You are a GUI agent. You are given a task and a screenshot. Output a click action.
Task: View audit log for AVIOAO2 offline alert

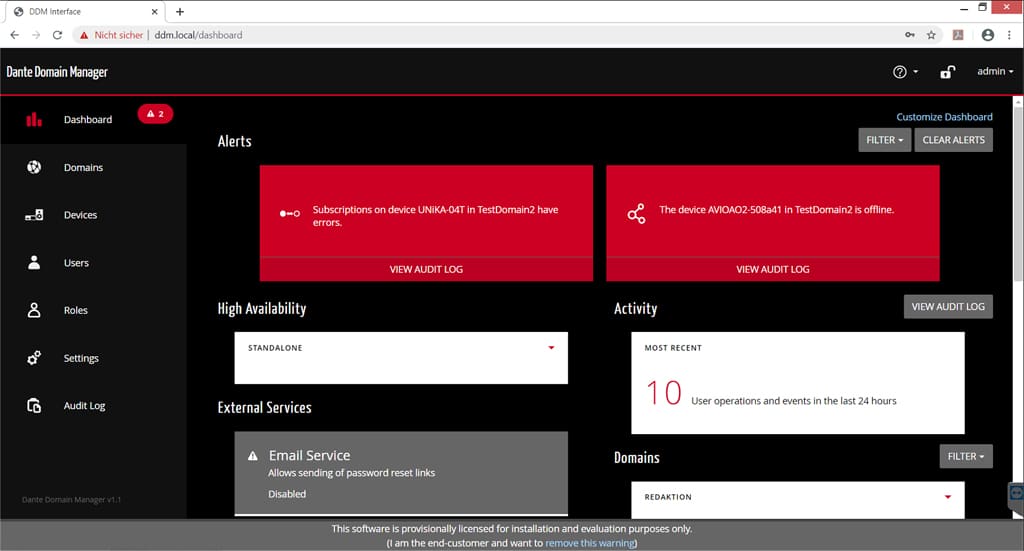coord(773,269)
